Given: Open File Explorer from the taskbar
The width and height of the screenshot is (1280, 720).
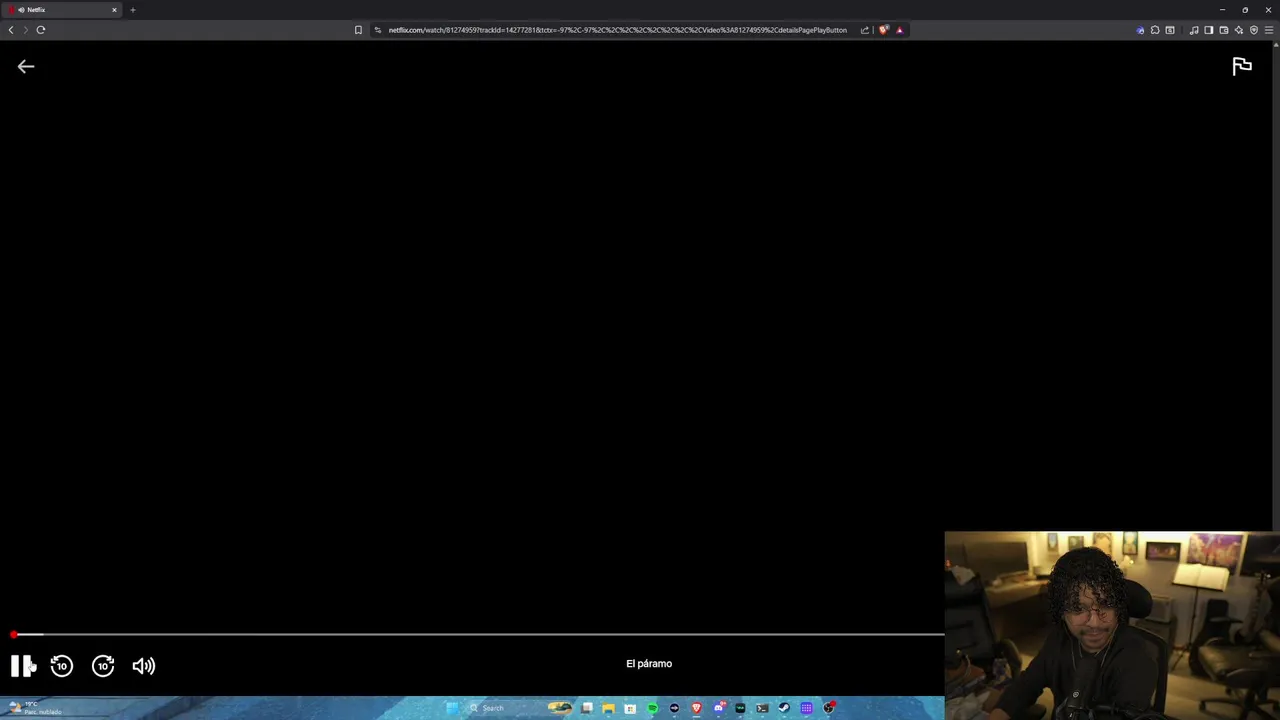Looking at the screenshot, I should click(608, 708).
